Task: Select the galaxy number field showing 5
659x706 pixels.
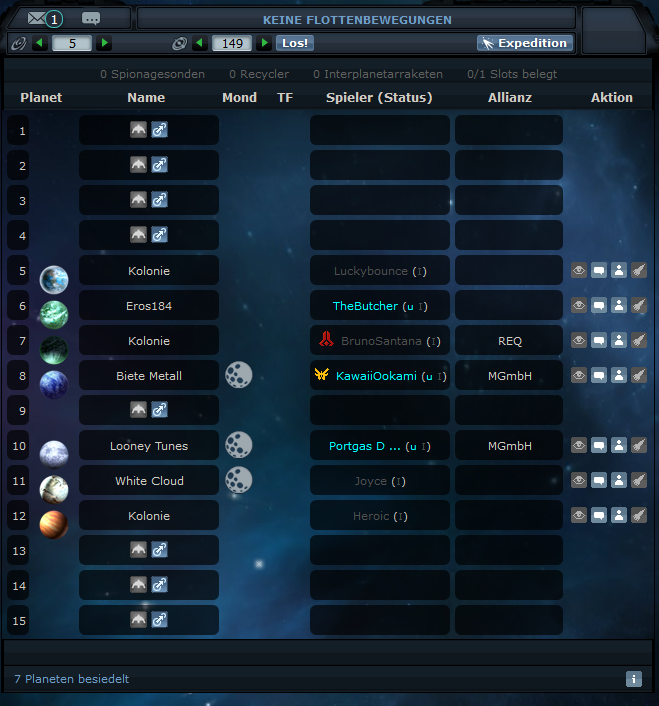Action: click(72, 43)
